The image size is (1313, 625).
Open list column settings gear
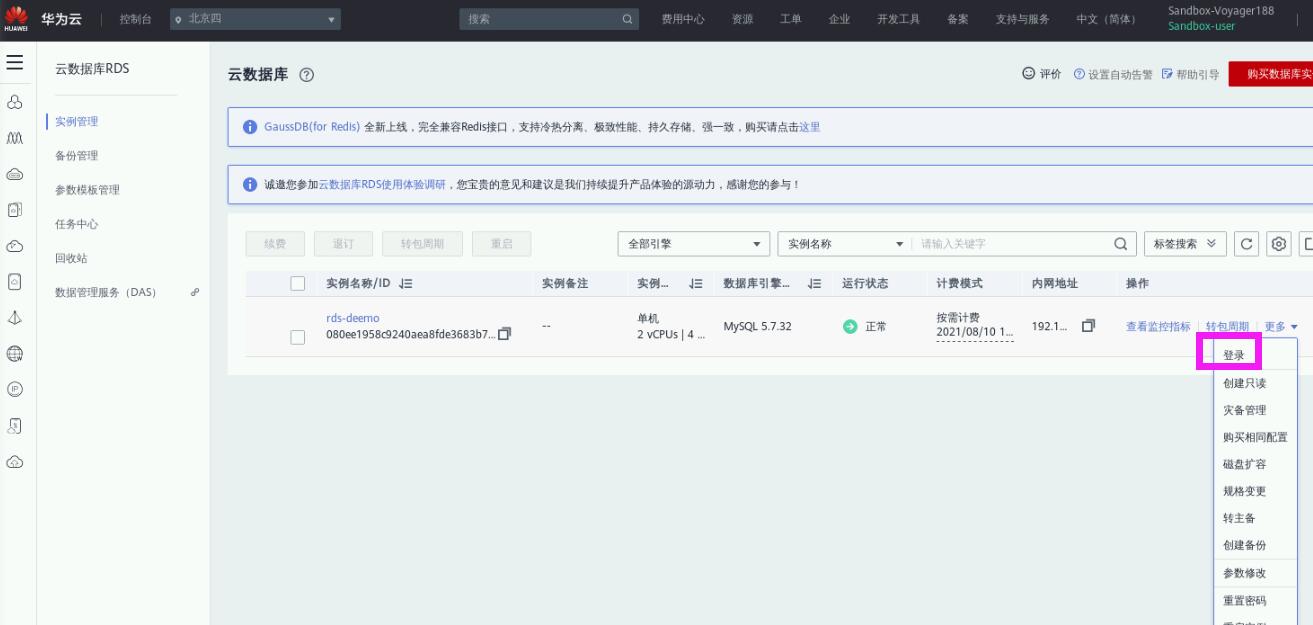(1278, 244)
